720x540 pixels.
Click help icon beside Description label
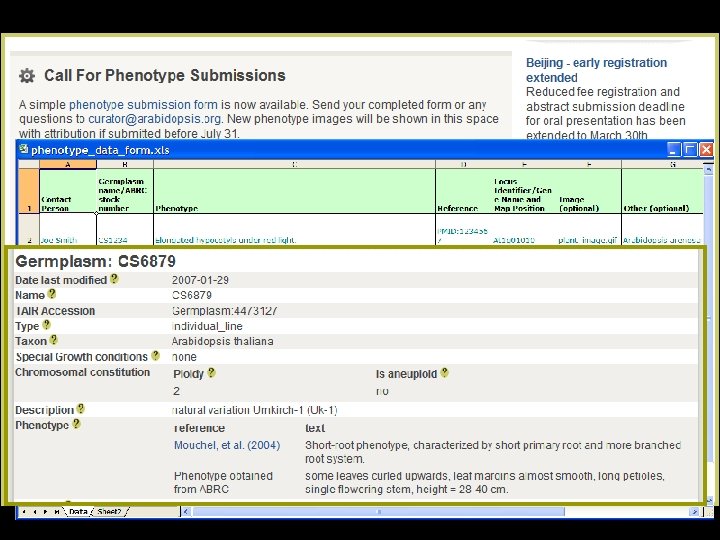81,408
